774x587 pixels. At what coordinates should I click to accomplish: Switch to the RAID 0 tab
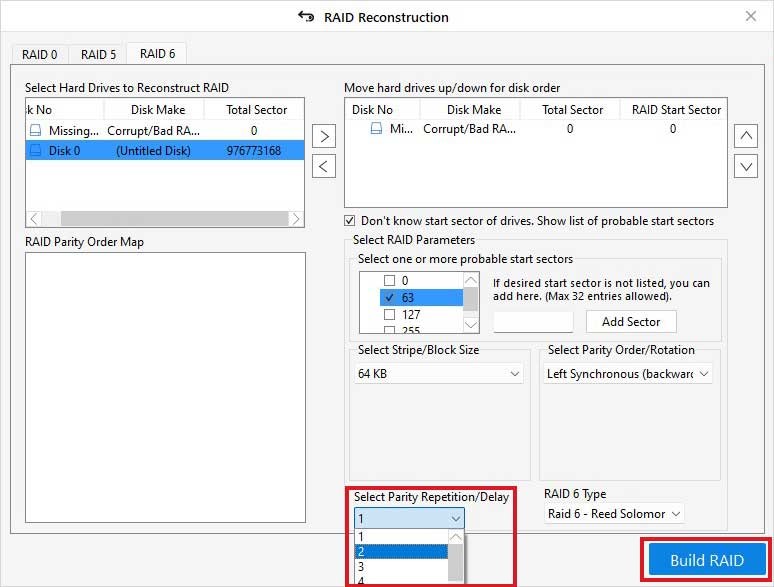tap(39, 54)
